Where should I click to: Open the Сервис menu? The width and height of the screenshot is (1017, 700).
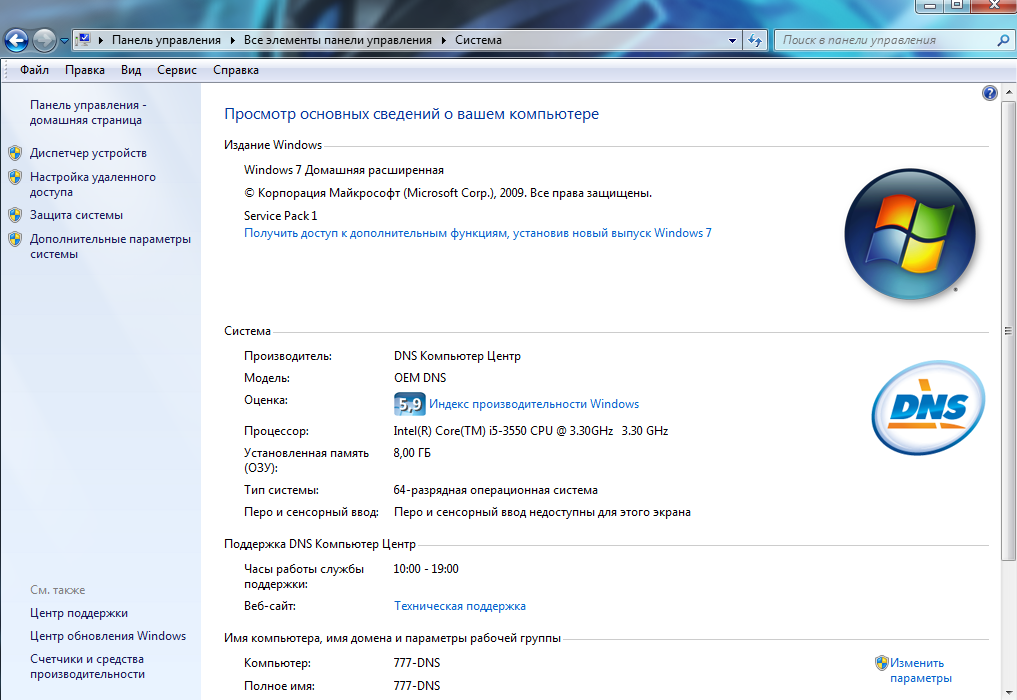click(176, 69)
